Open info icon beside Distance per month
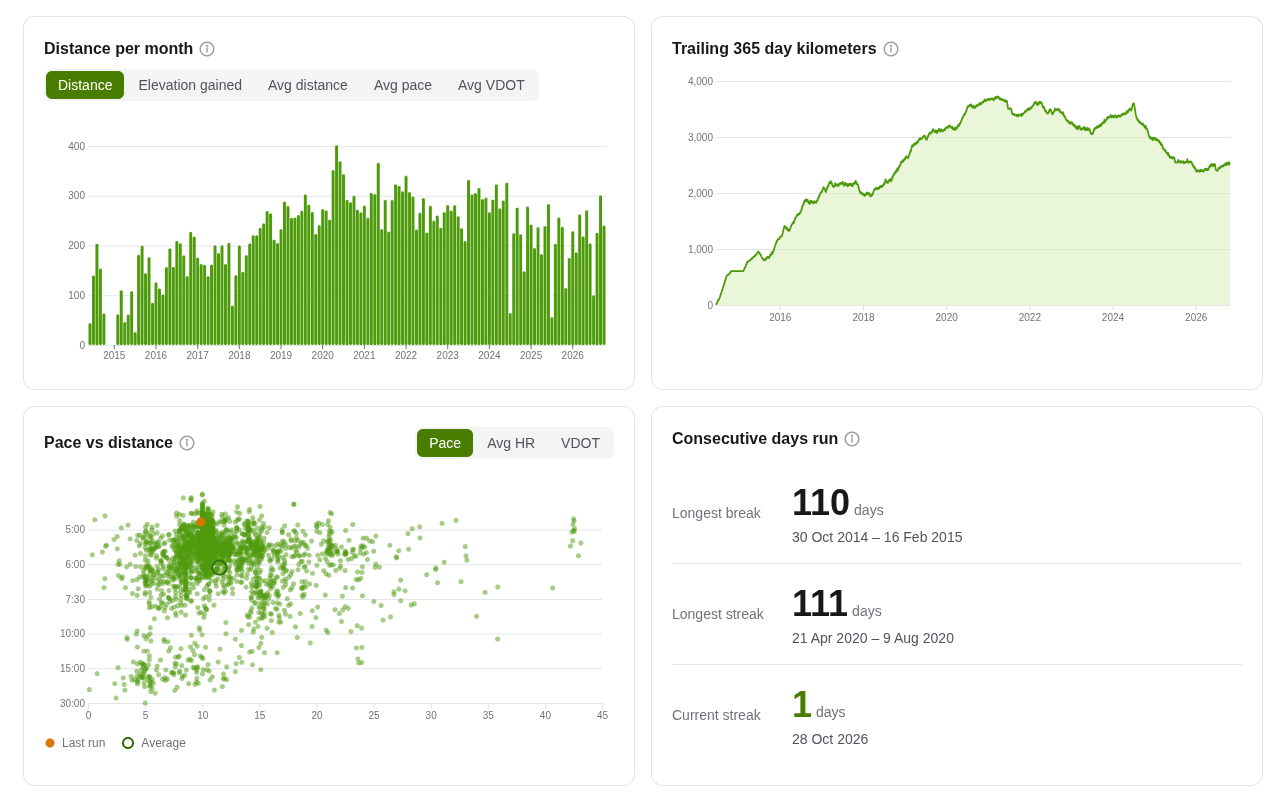 pyautogui.click(x=207, y=49)
